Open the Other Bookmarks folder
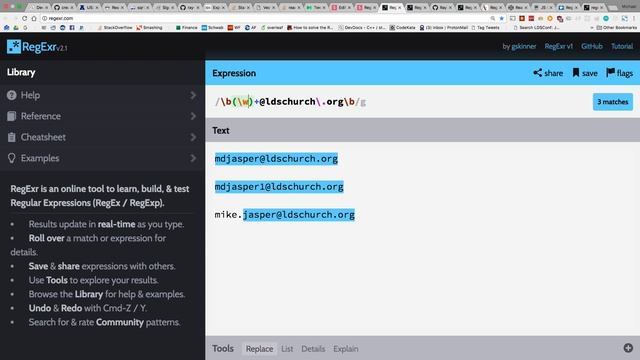640x360 pixels. click(x=617, y=28)
